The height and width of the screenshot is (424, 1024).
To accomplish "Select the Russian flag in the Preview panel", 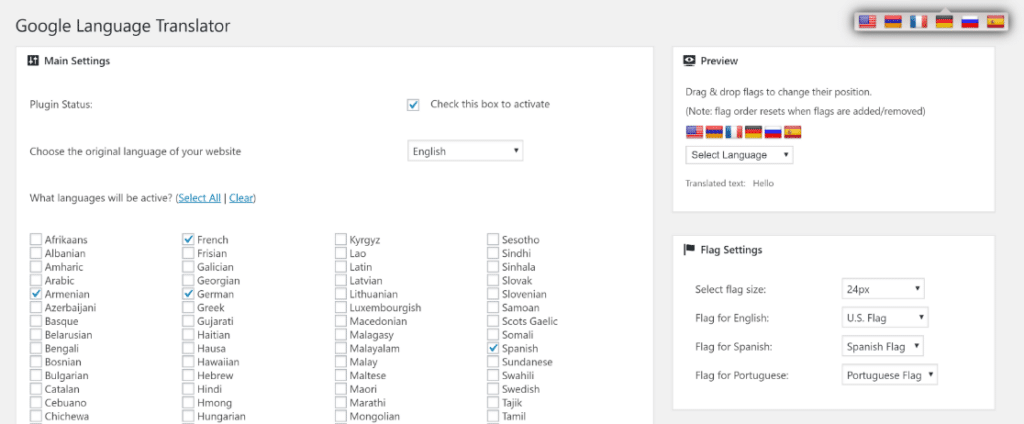I will tap(773, 132).
